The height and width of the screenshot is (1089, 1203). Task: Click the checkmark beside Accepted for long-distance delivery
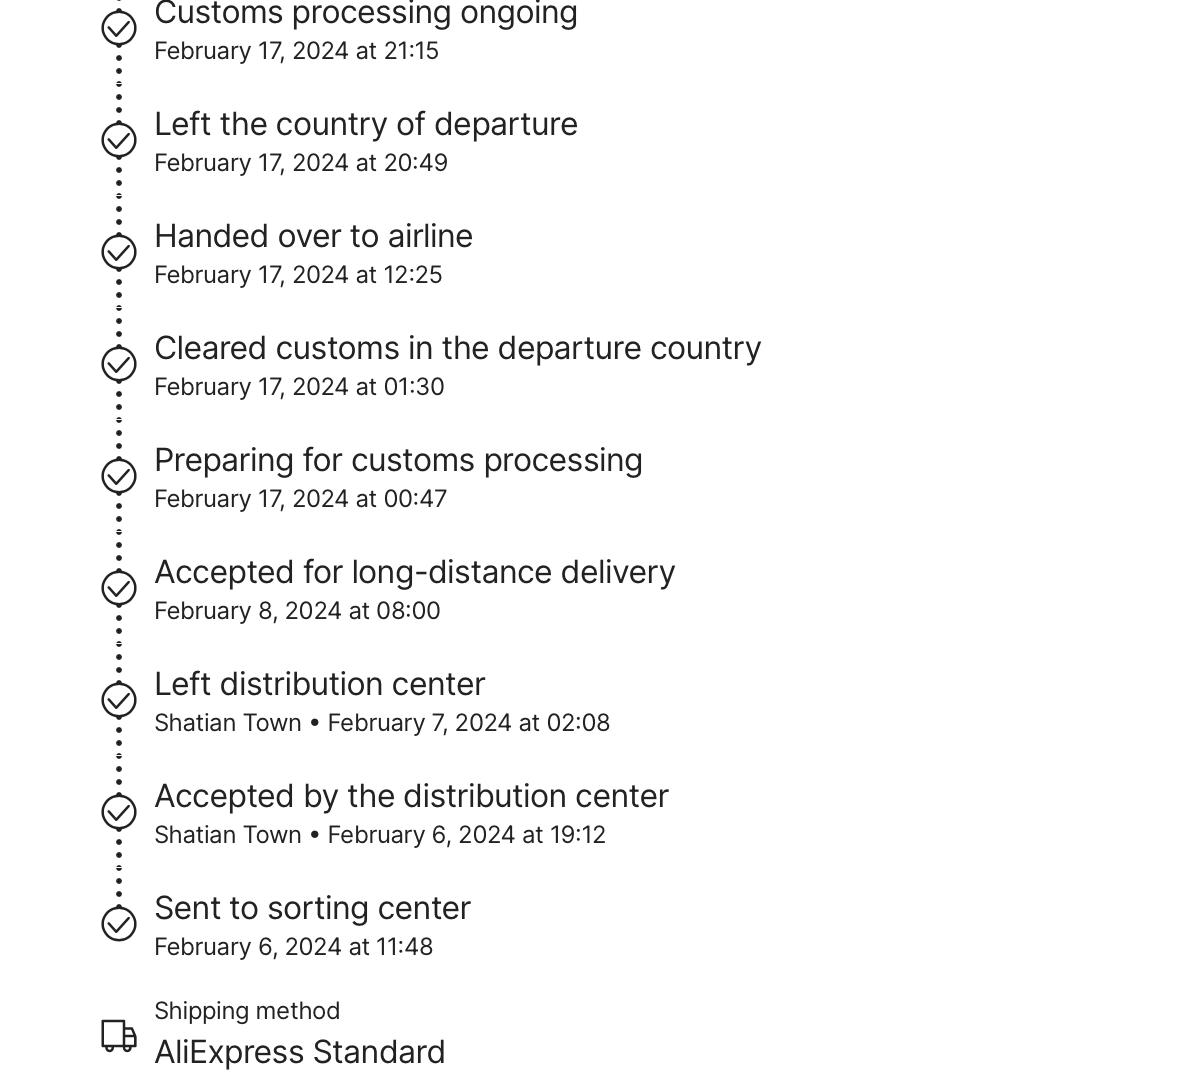click(119, 588)
